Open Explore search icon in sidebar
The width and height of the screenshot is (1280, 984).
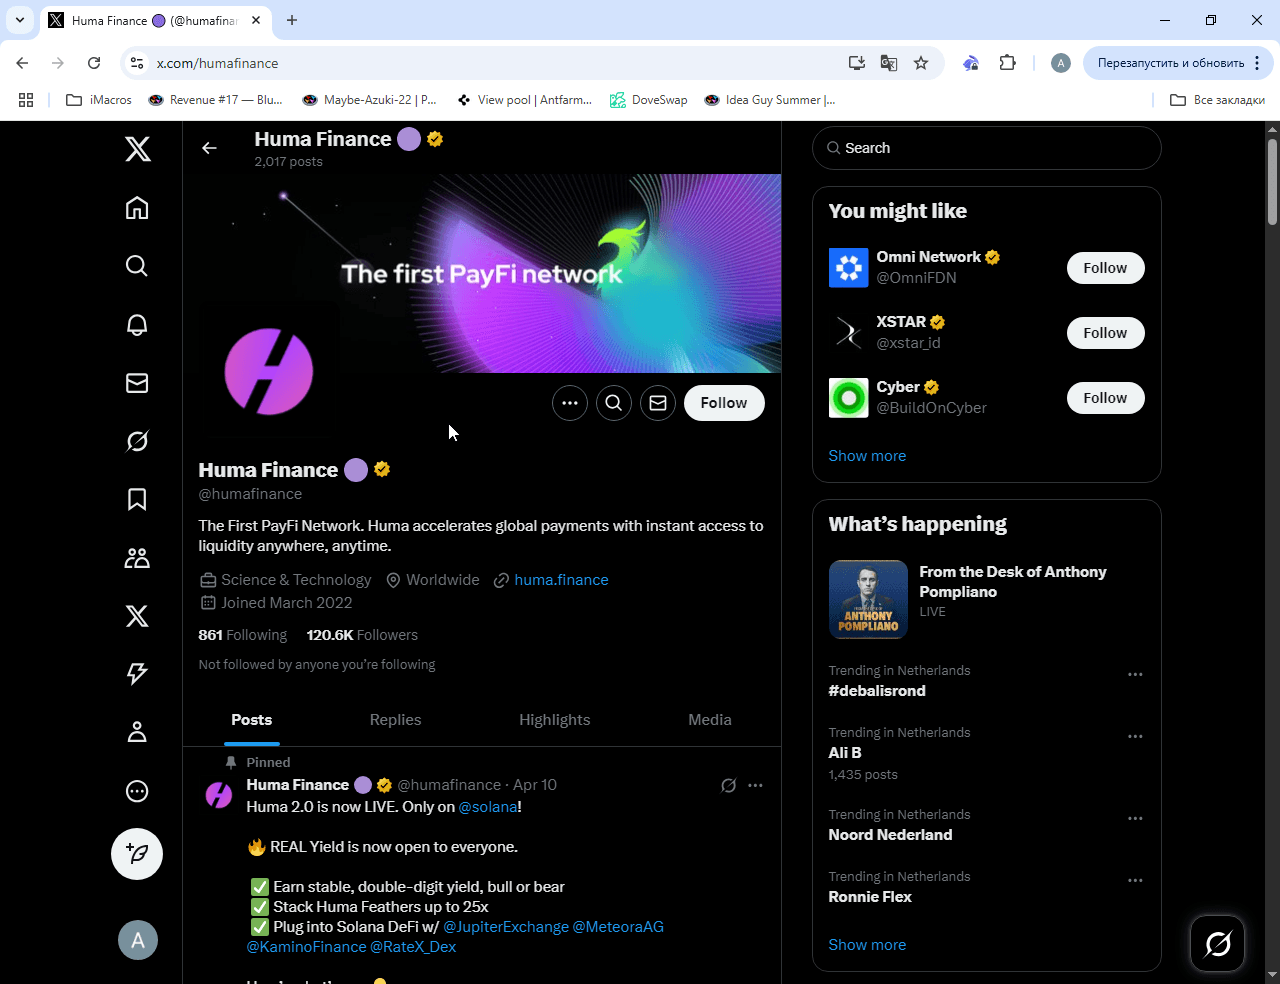137,265
